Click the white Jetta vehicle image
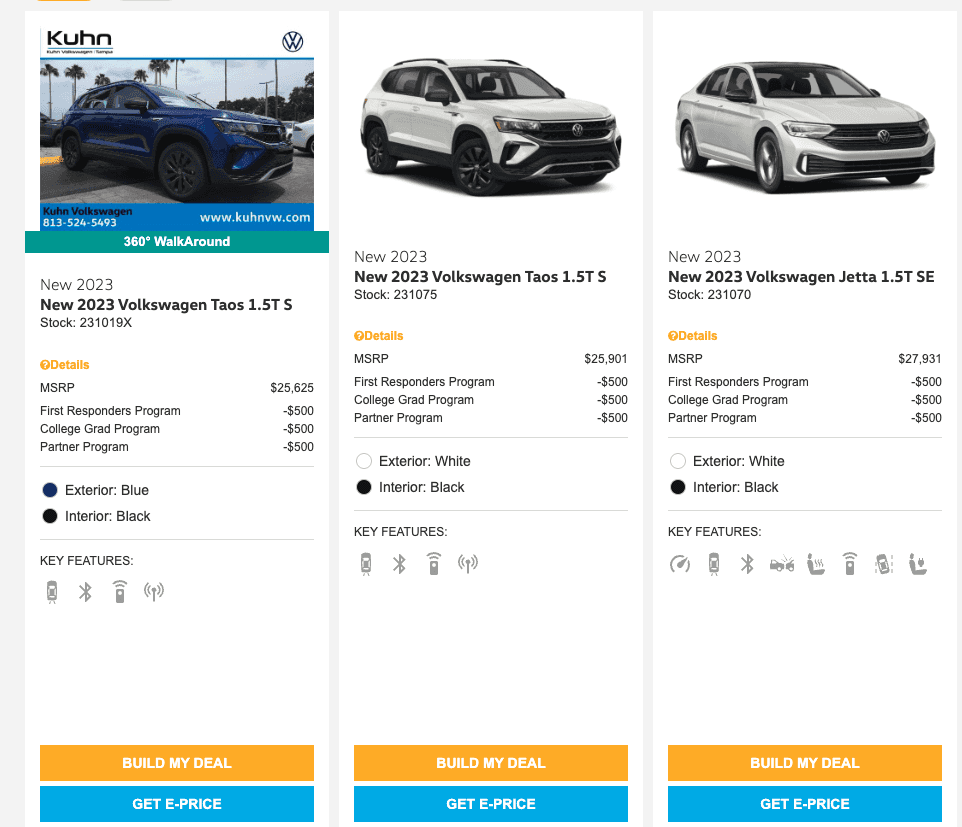 (805, 128)
